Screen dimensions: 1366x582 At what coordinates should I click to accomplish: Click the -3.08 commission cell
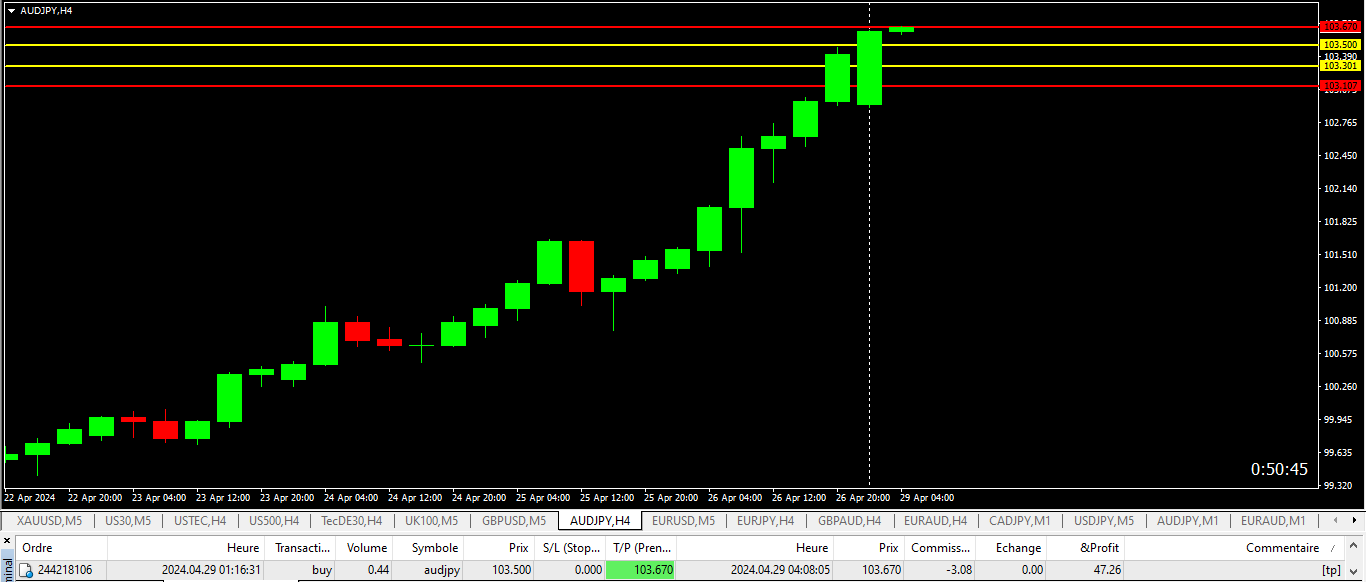click(x=957, y=570)
